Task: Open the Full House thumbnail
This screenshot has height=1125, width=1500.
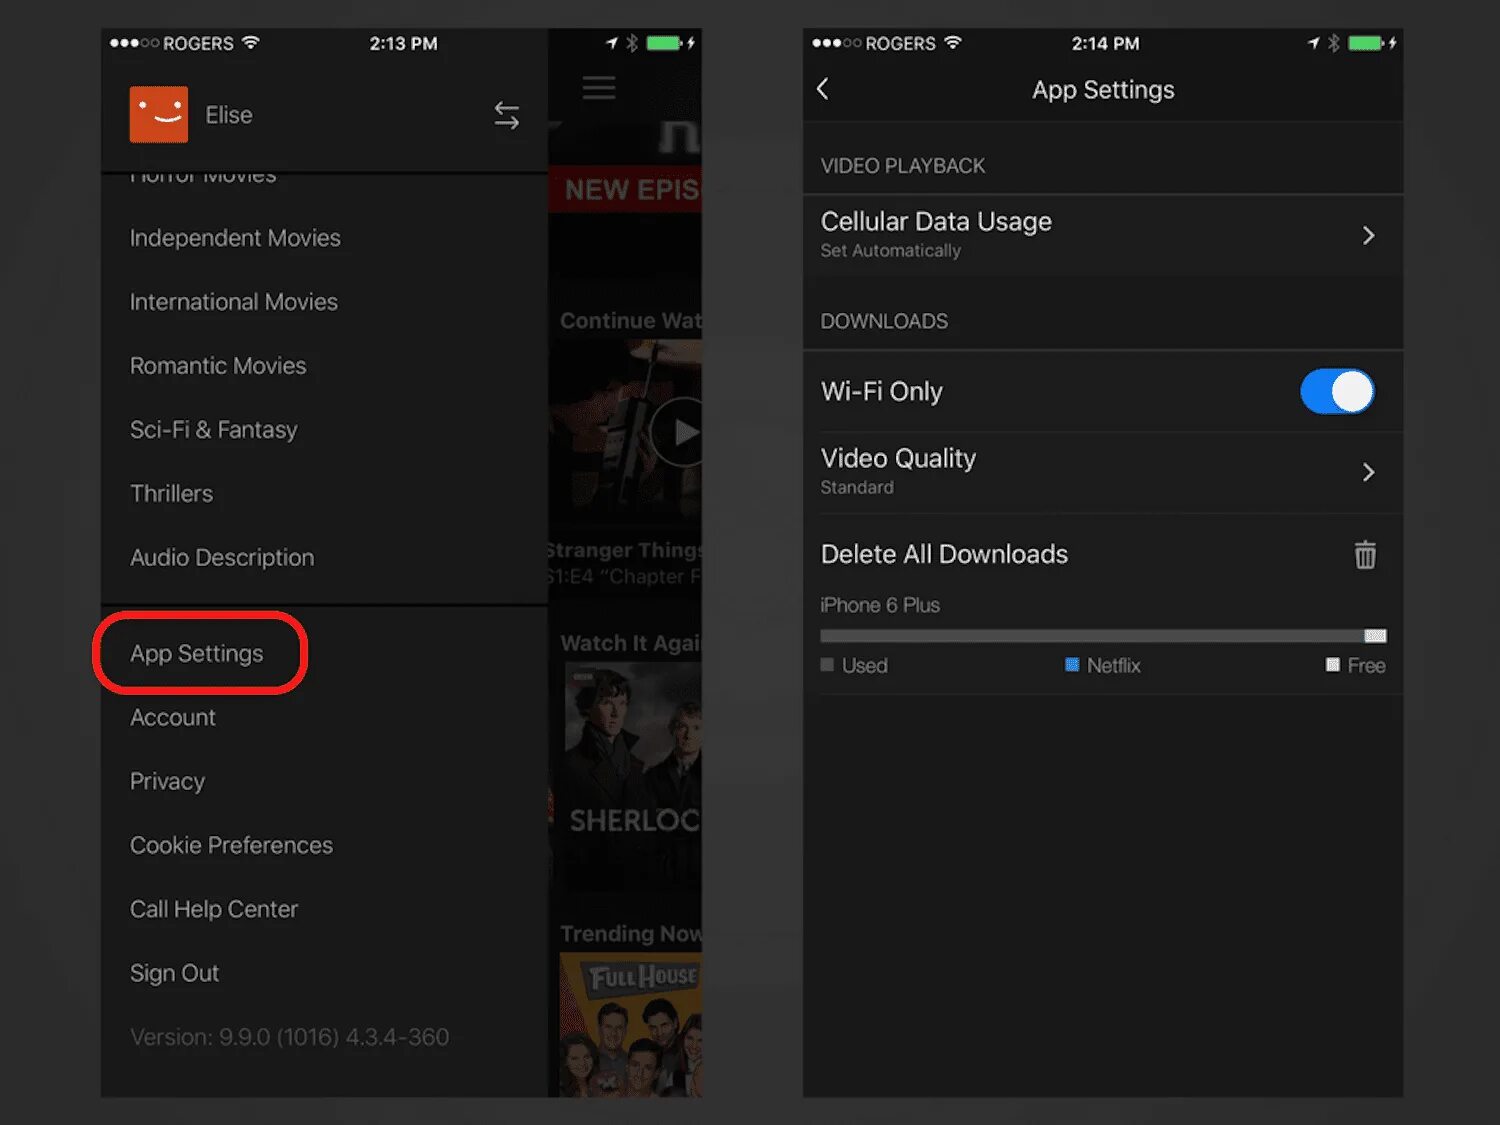Action: 630,1025
